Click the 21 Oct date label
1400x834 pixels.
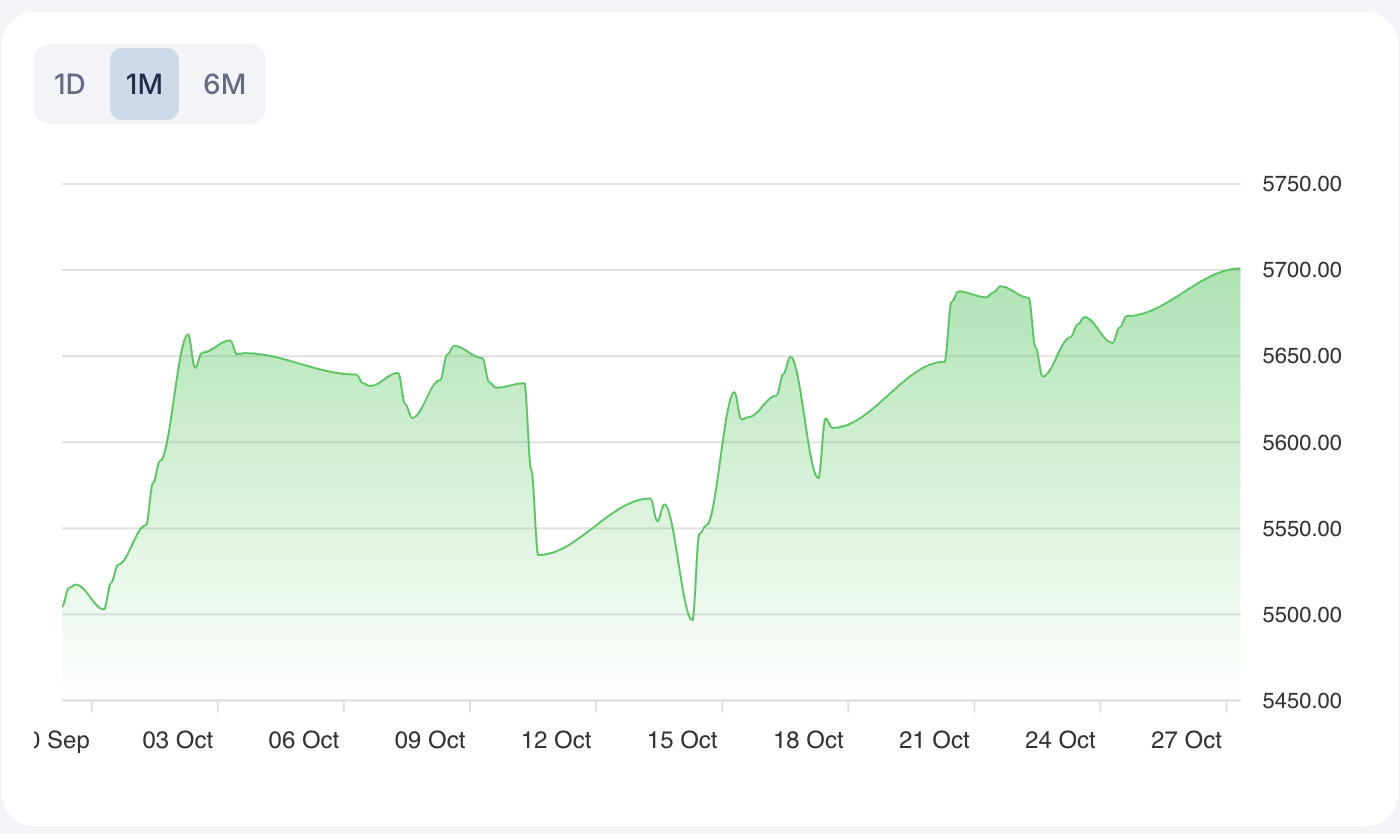tap(934, 741)
